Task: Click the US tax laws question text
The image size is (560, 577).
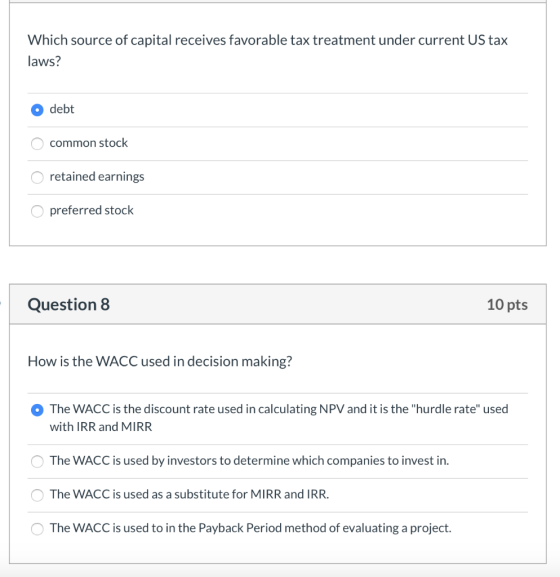Action: tap(267, 50)
